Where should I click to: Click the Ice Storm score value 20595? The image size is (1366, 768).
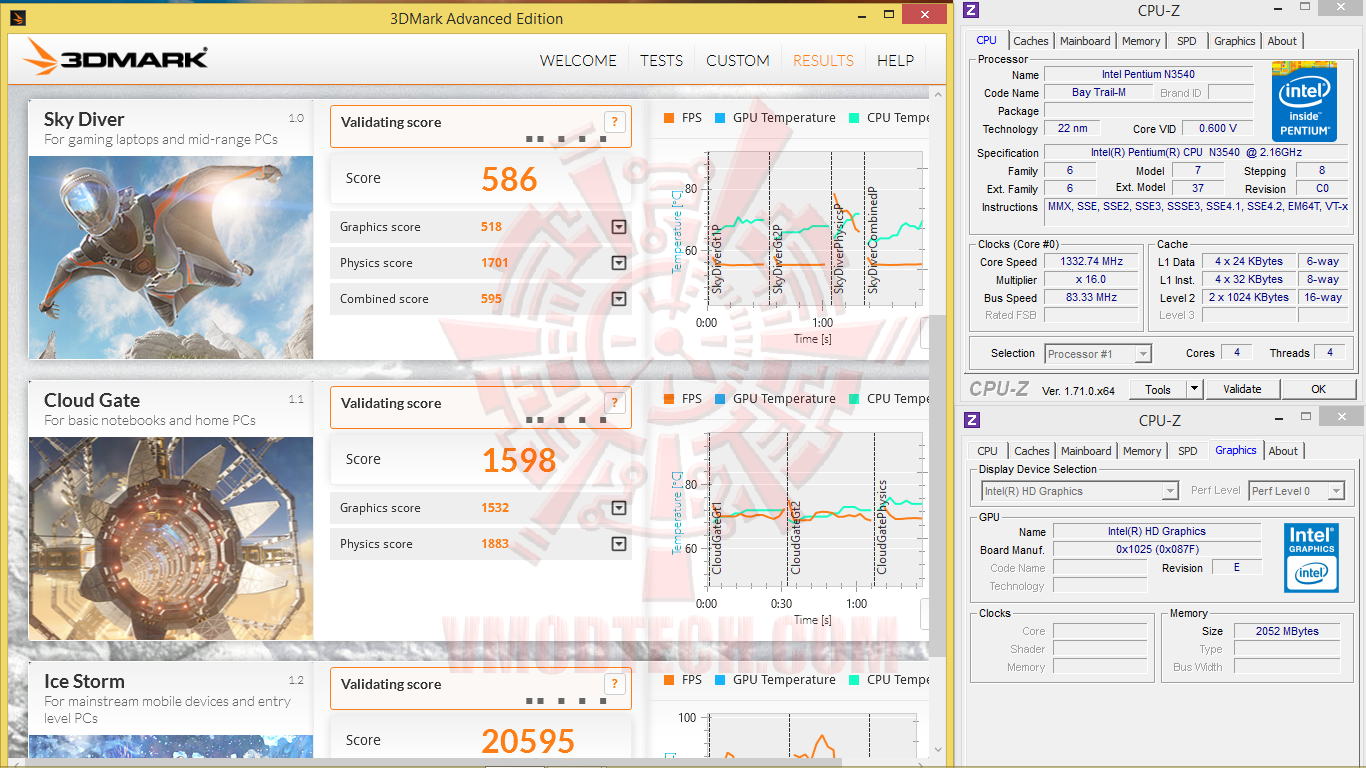[528, 741]
